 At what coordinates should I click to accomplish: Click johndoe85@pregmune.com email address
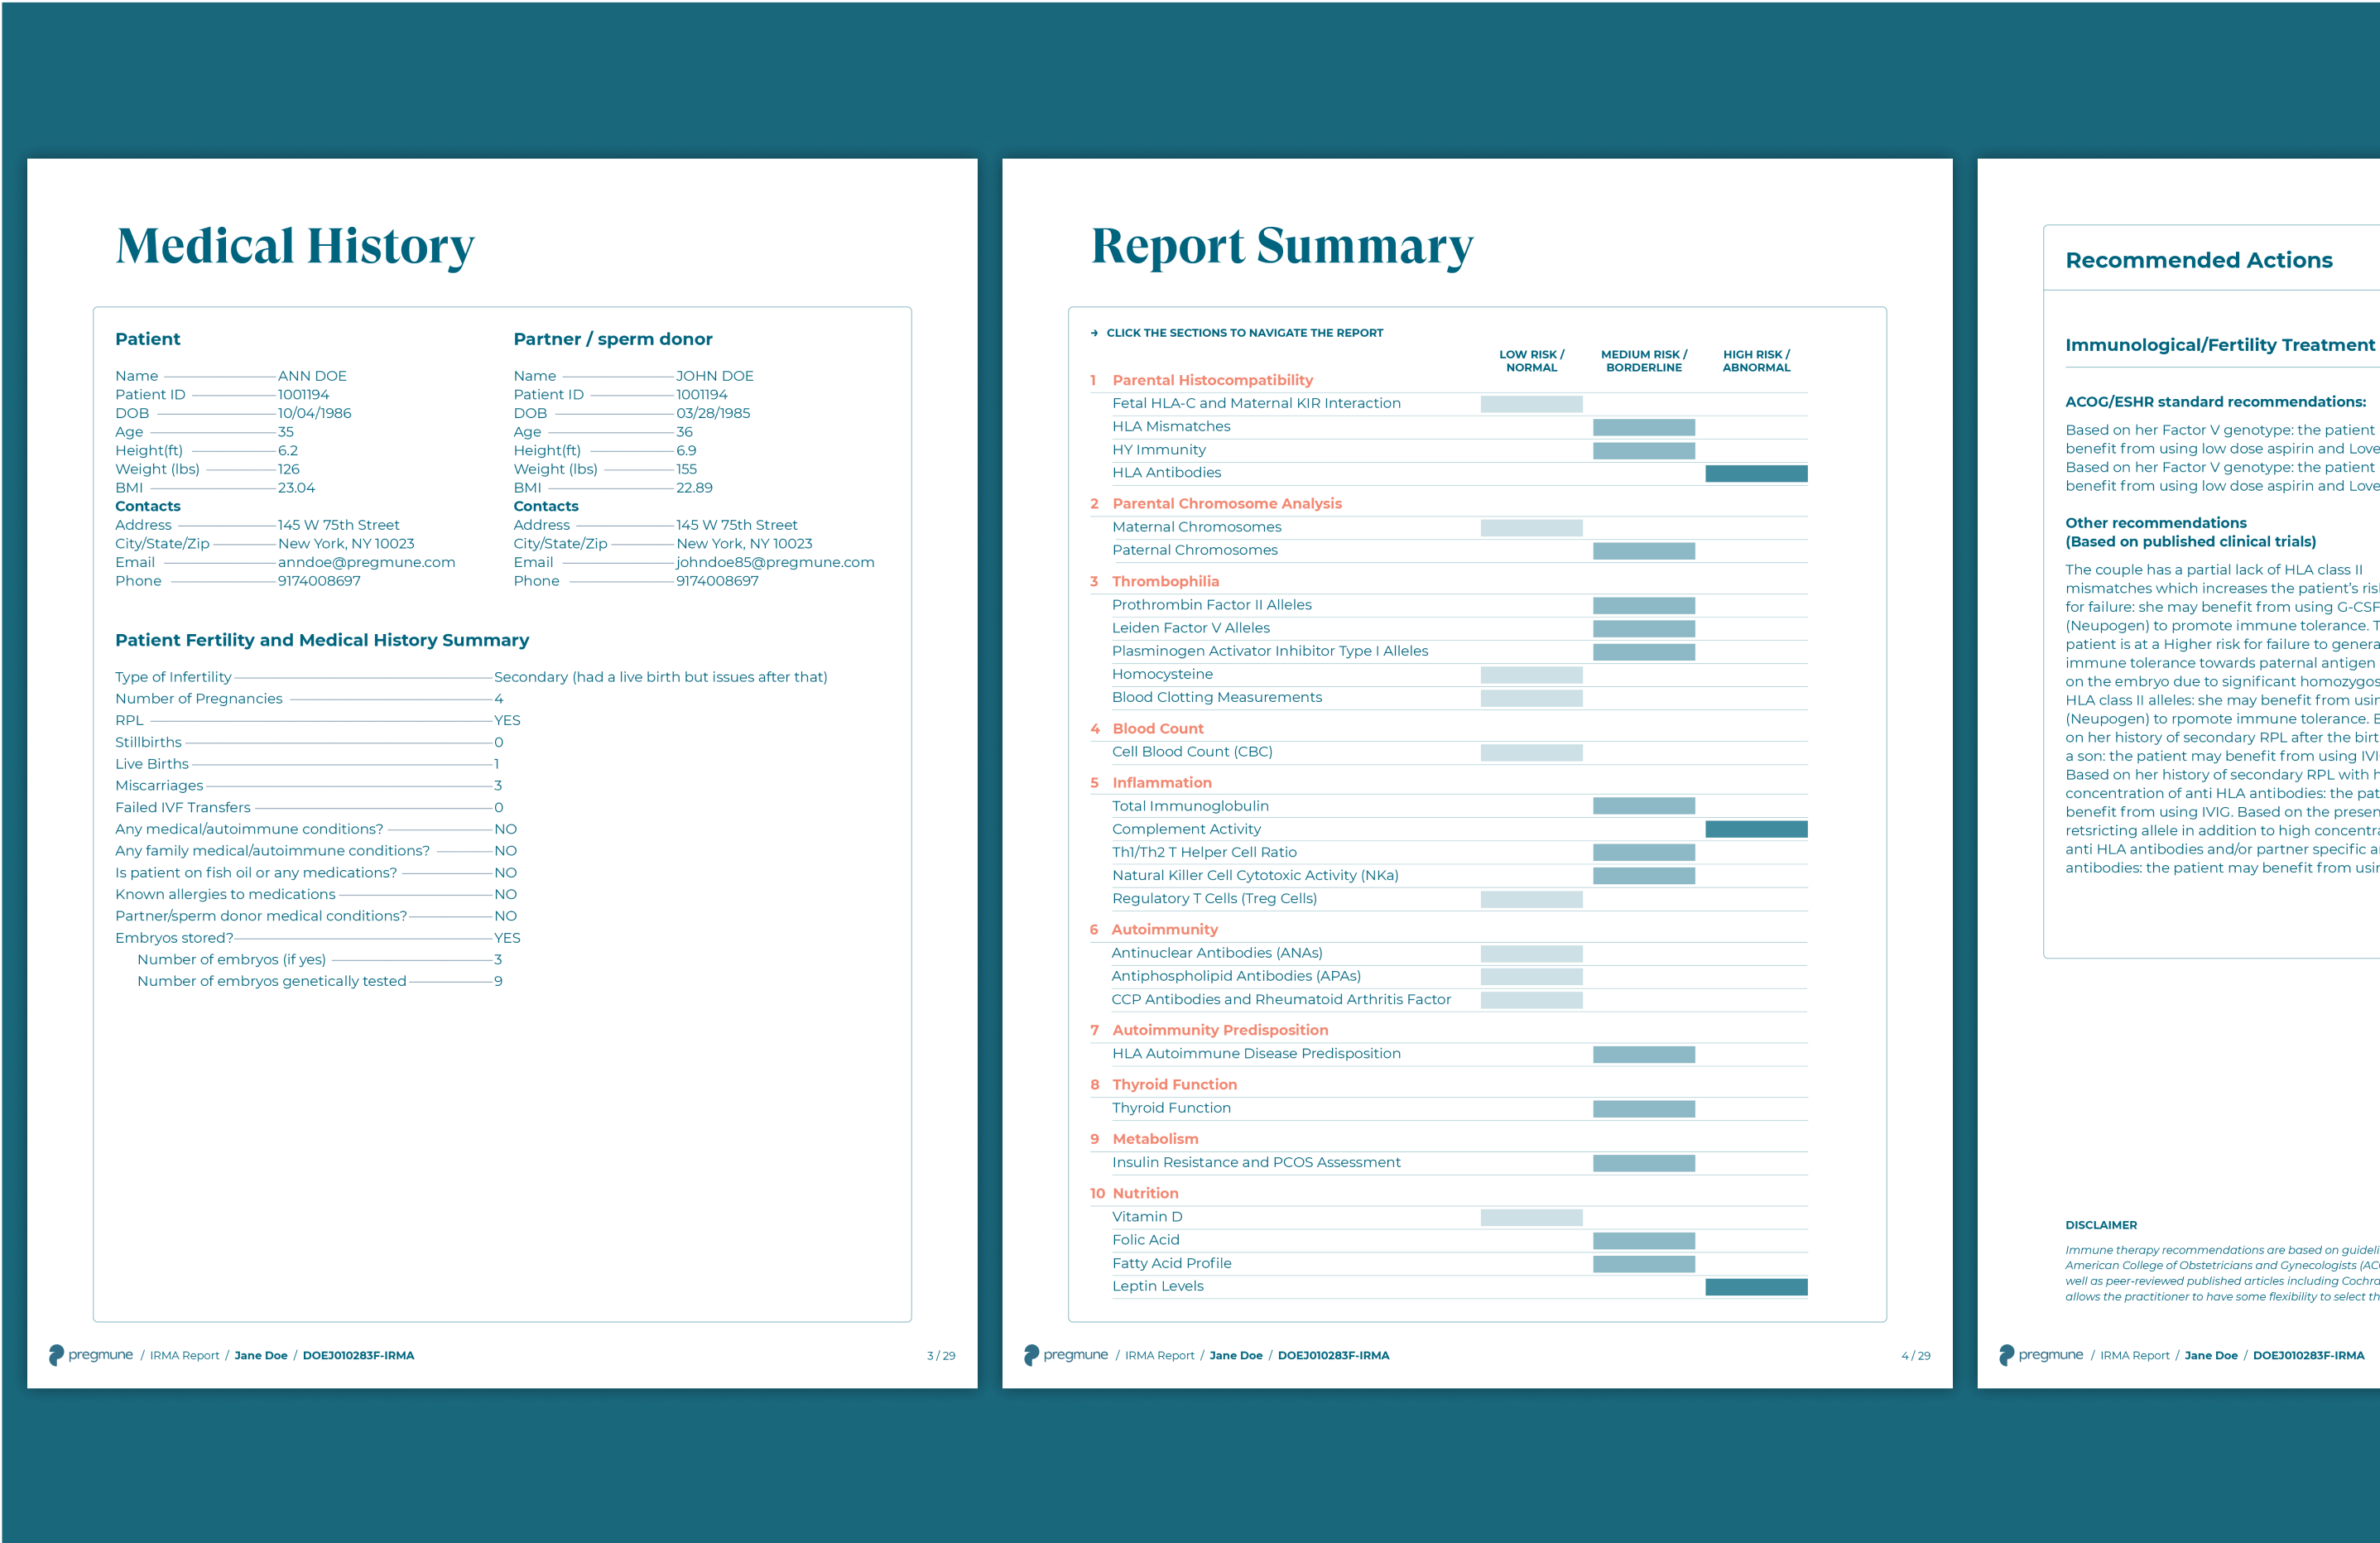pos(775,562)
